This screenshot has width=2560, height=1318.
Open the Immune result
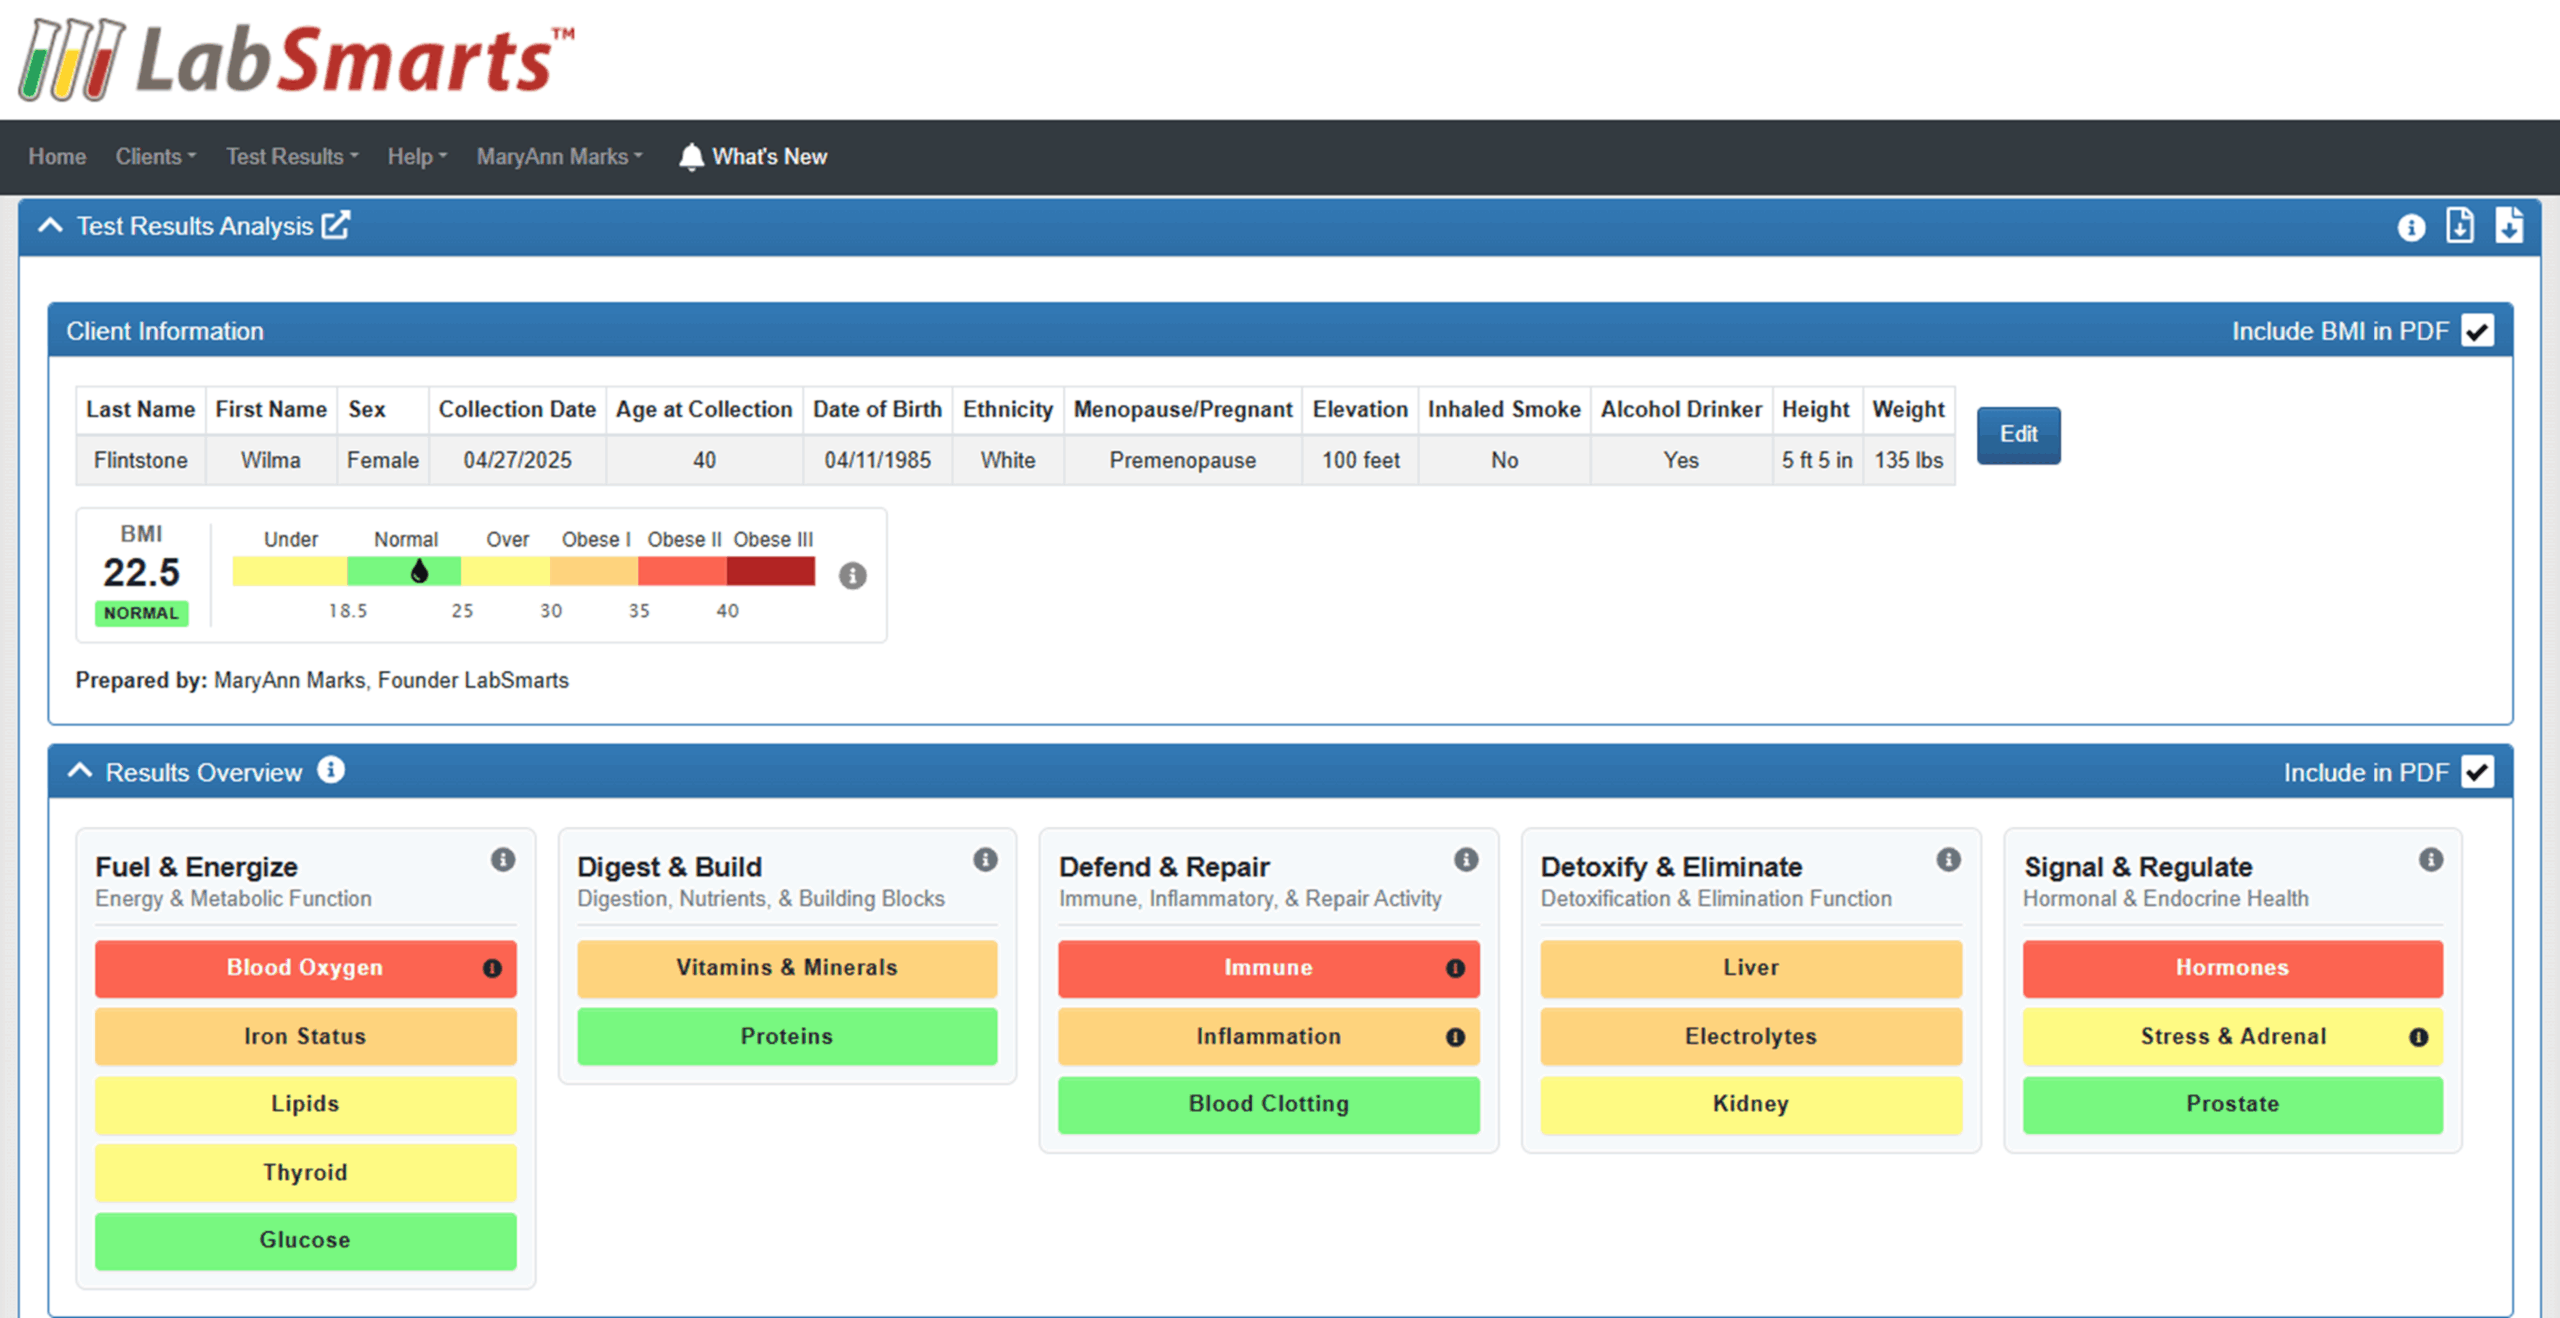point(1269,968)
